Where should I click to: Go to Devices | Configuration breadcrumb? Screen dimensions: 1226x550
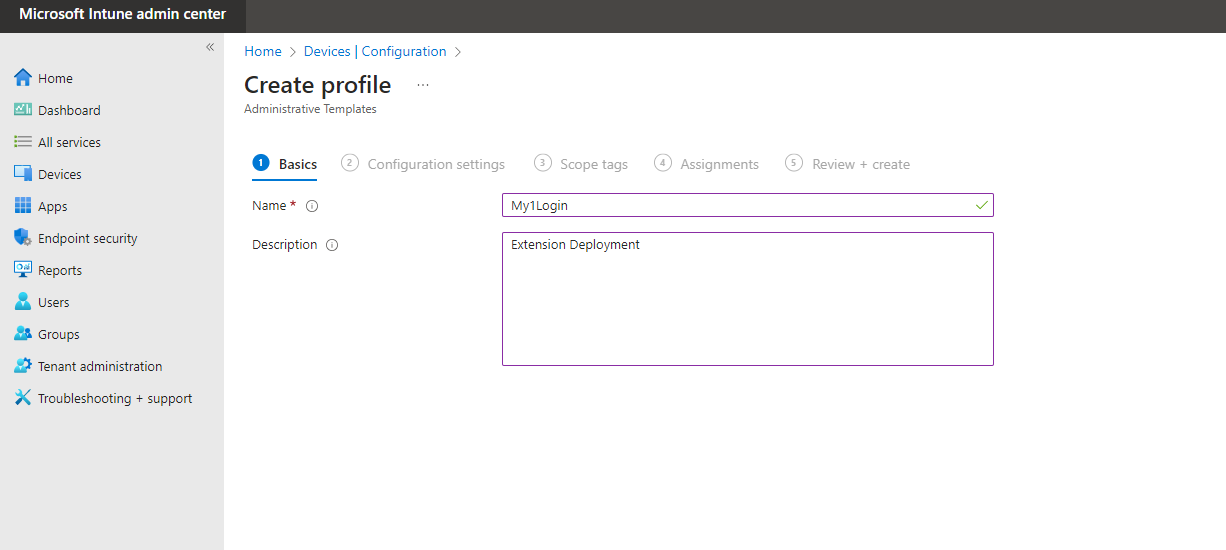tap(375, 51)
